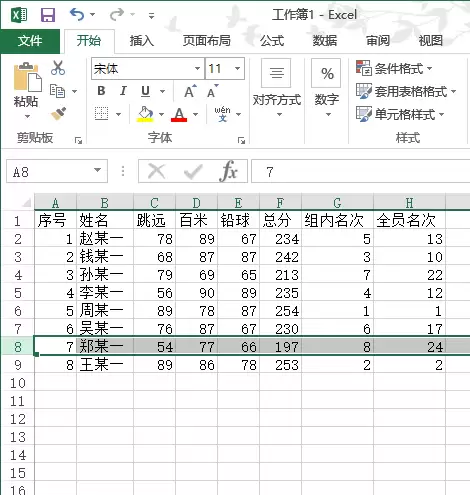Open 套用表格格式 format as table

tap(406, 91)
